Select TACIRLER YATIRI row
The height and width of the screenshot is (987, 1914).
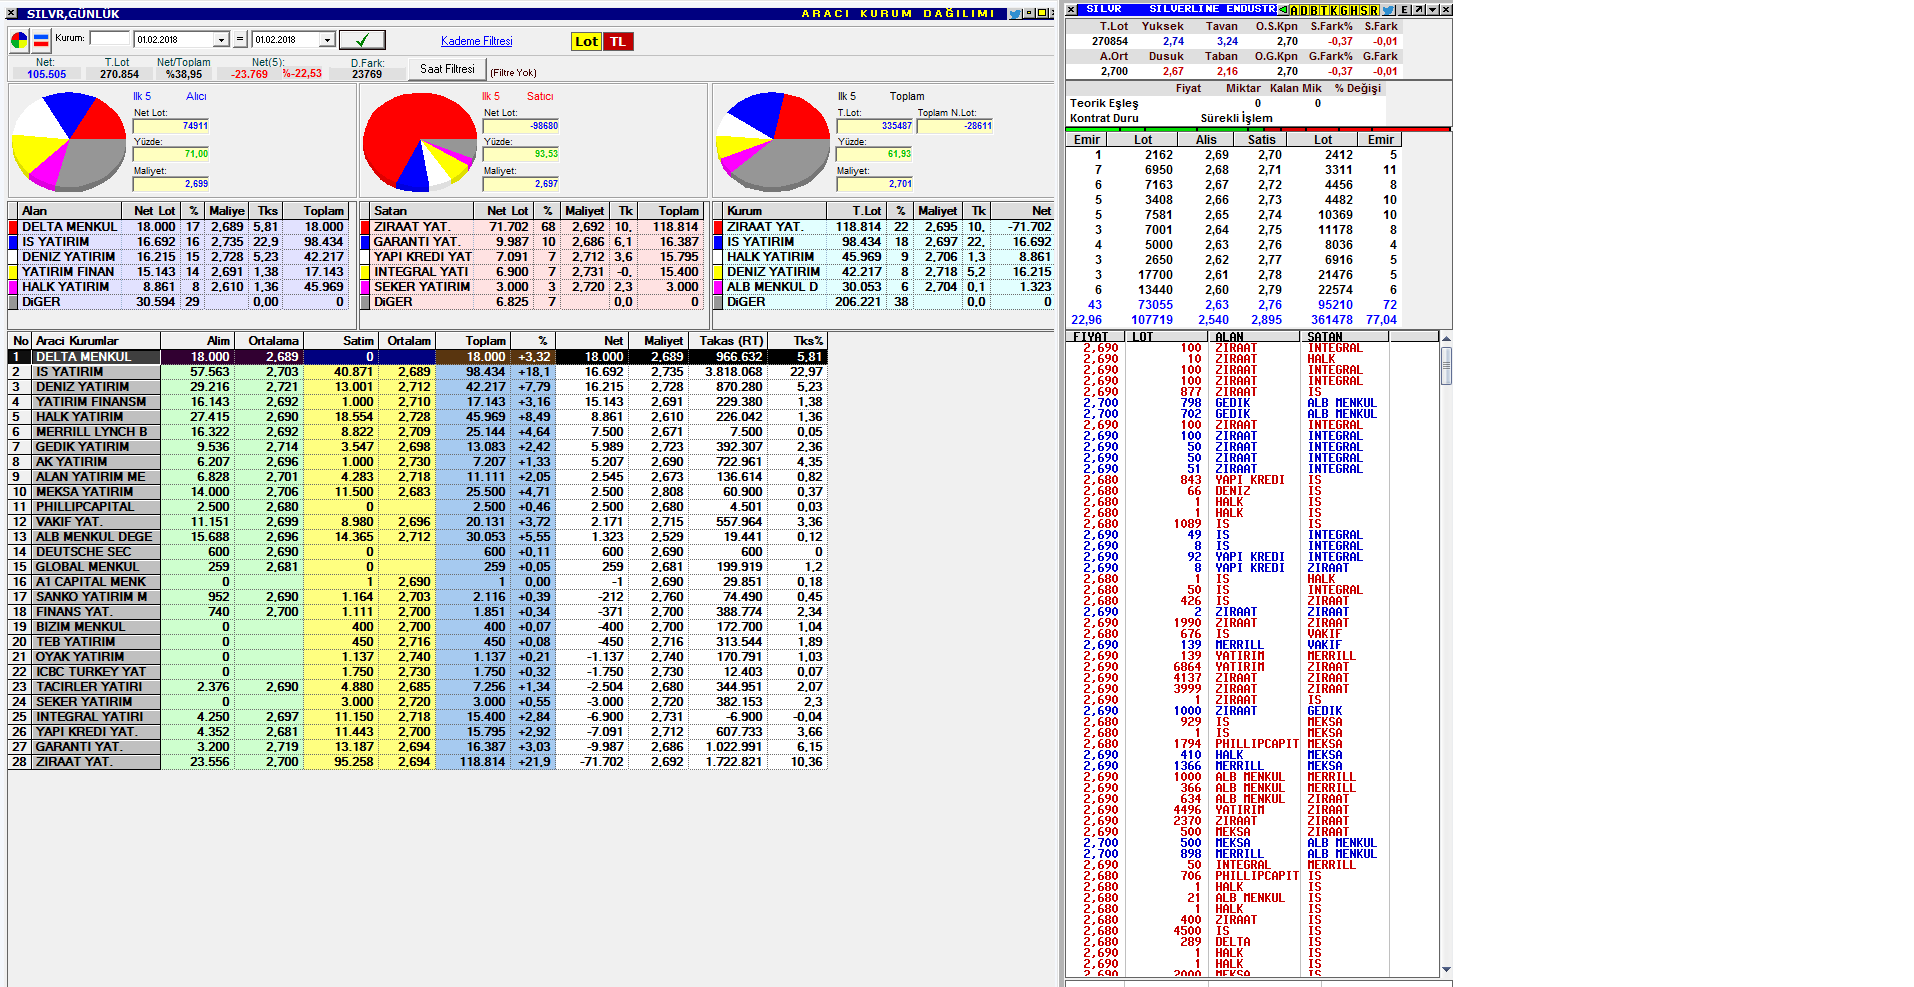point(417,687)
